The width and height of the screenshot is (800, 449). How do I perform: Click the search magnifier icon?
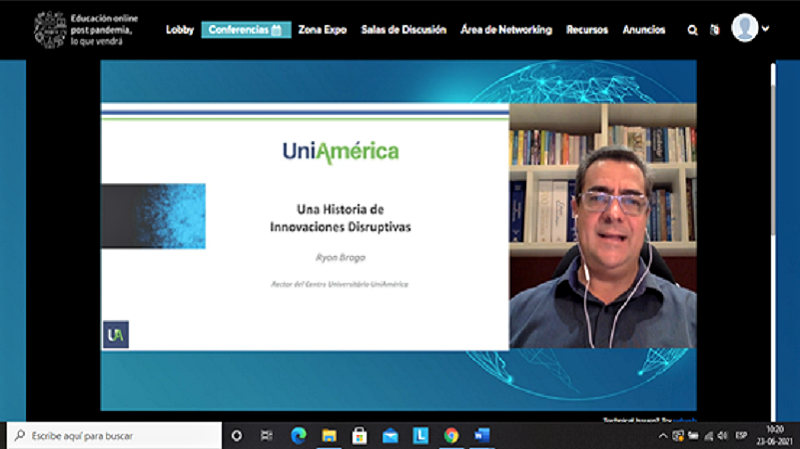tap(692, 30)
